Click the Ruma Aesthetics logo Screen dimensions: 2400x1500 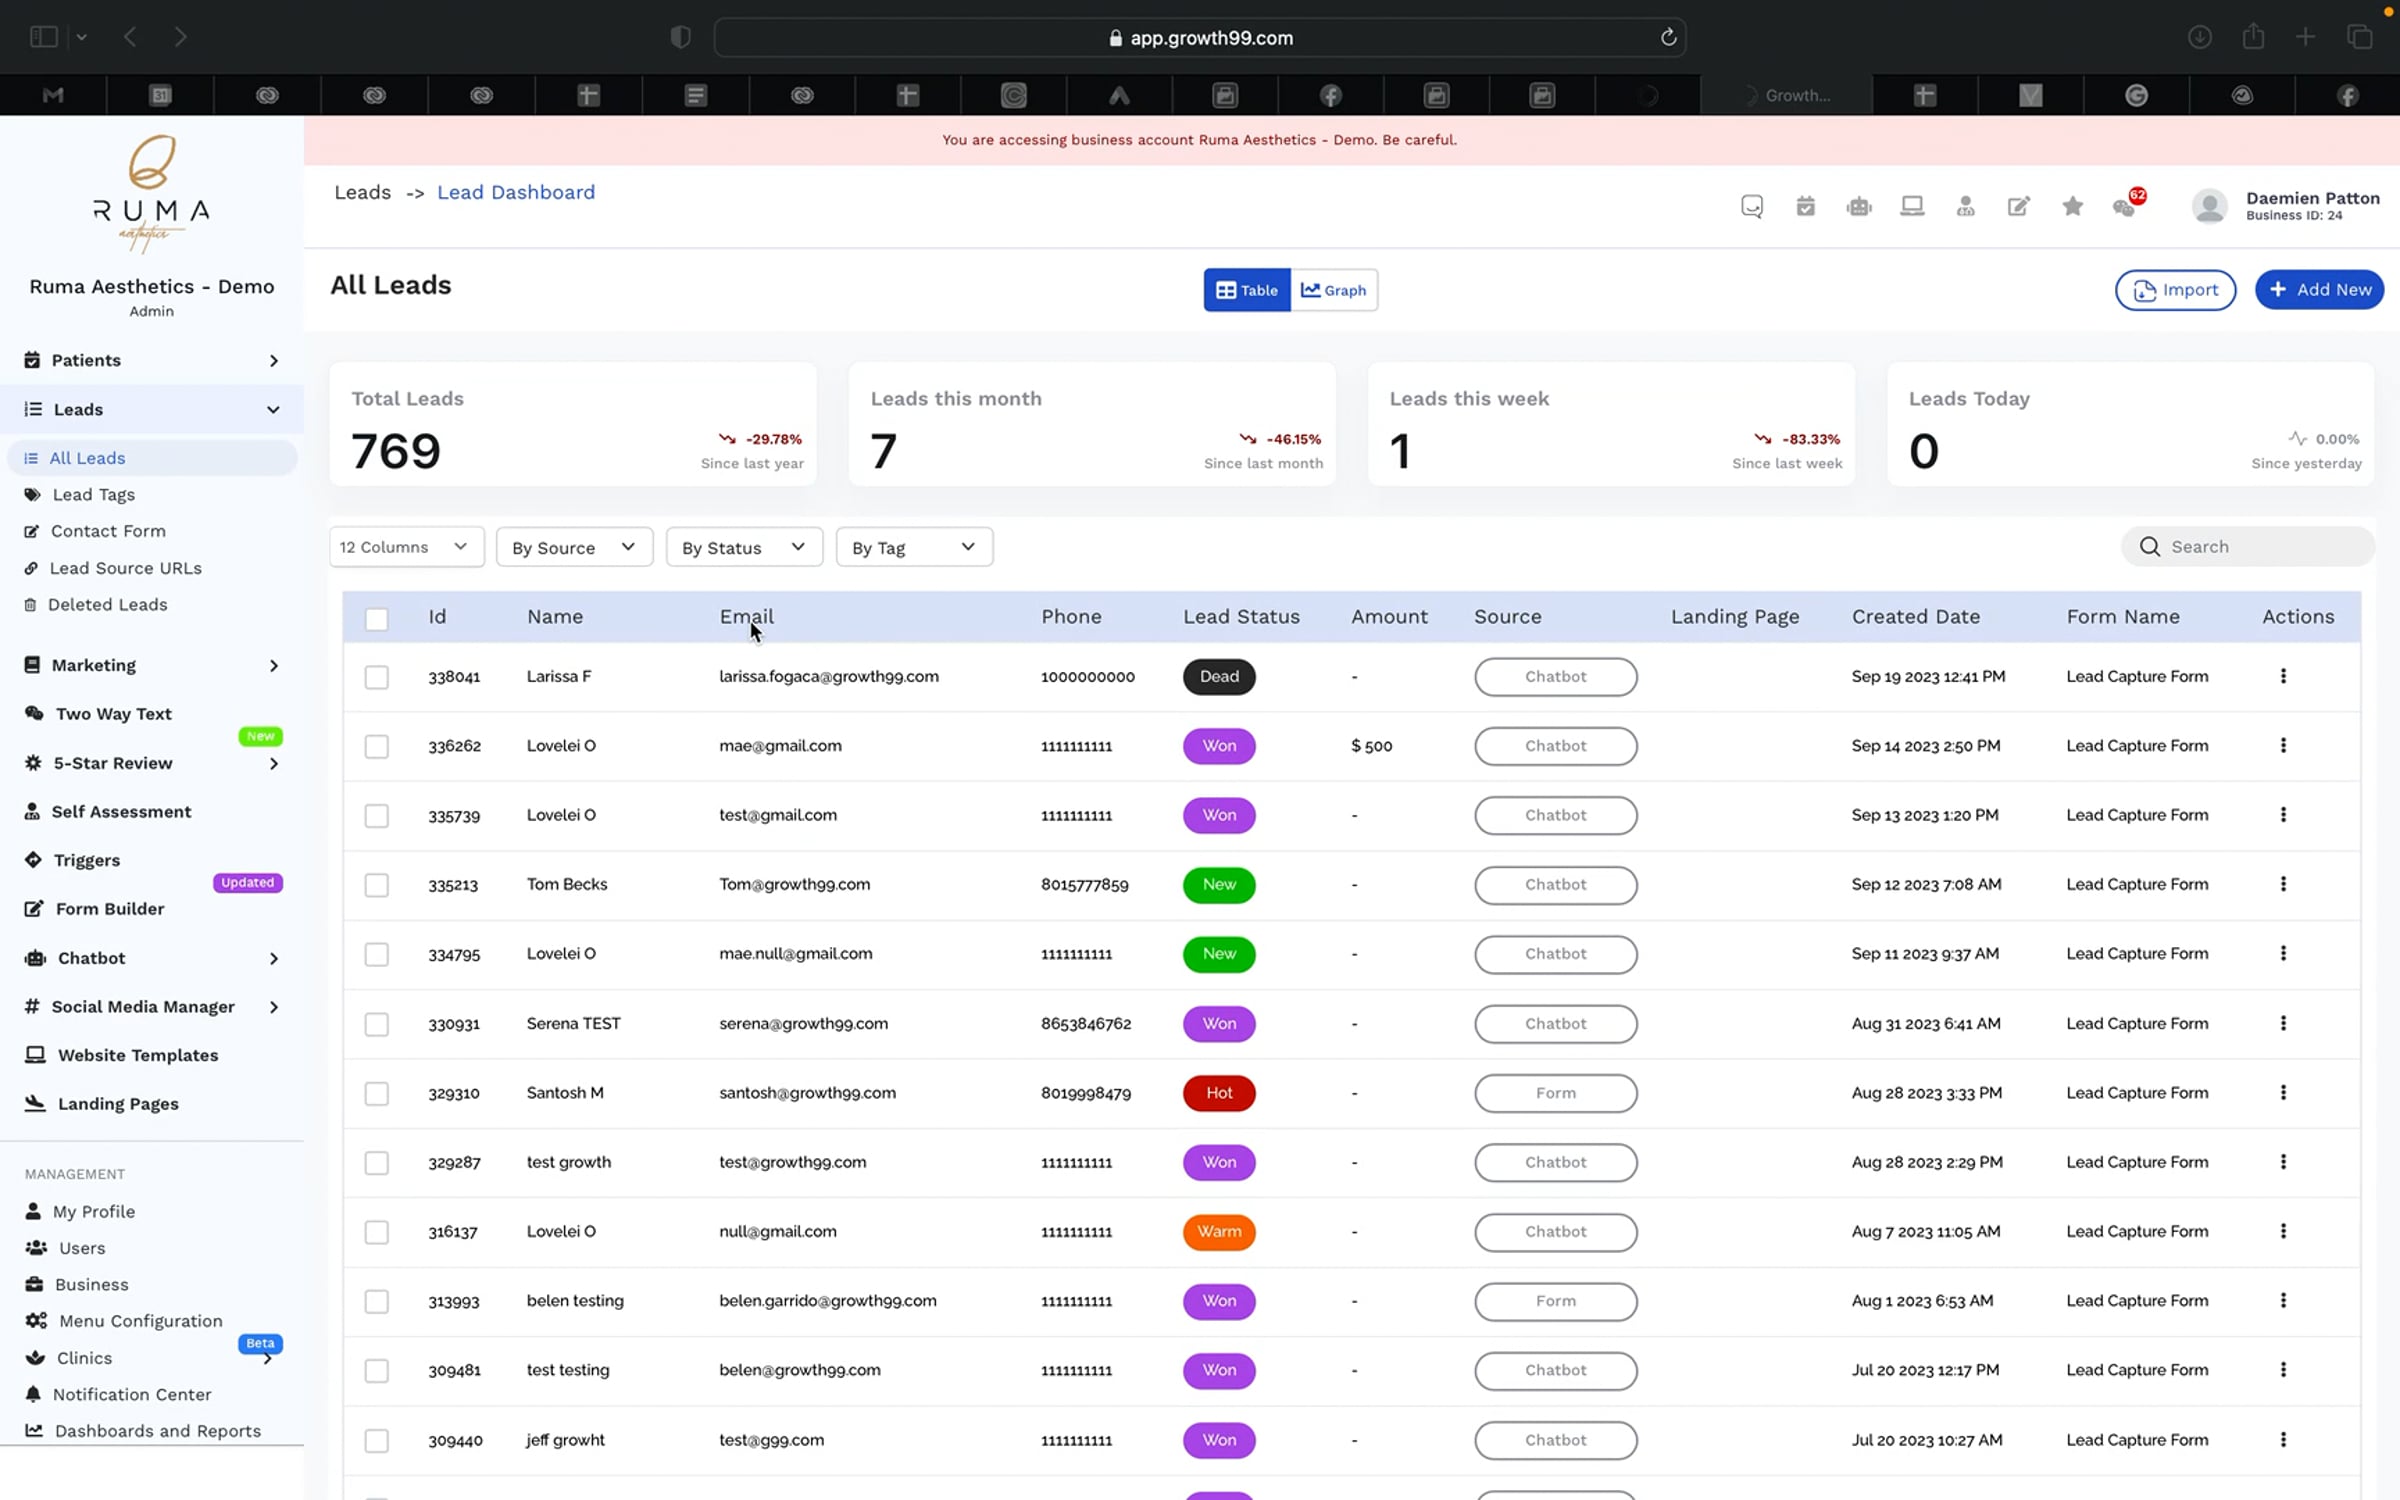151,193
